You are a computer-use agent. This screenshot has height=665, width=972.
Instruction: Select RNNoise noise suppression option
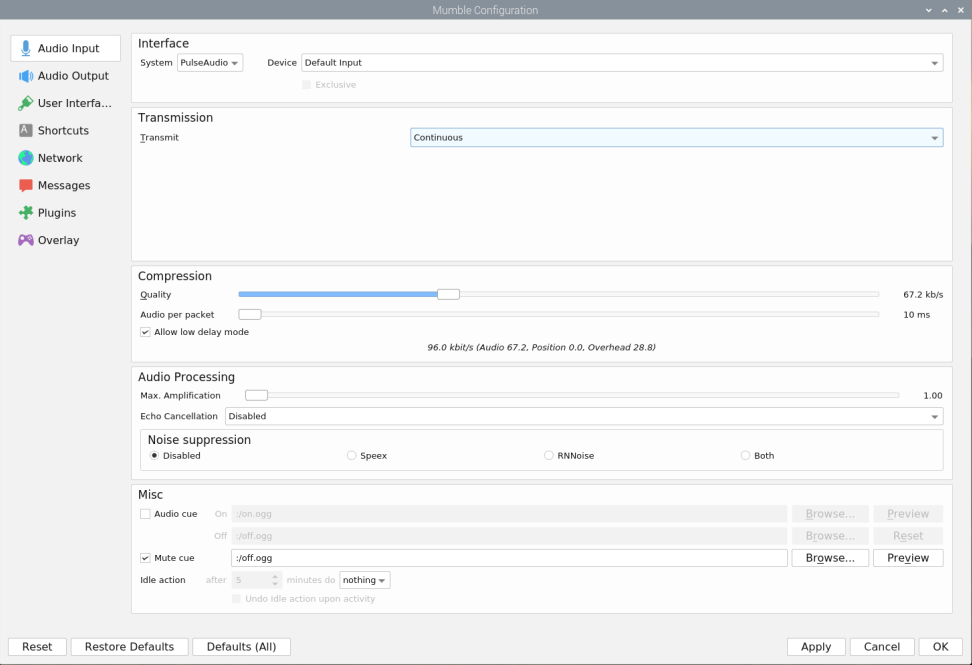(x=549, y=456)
